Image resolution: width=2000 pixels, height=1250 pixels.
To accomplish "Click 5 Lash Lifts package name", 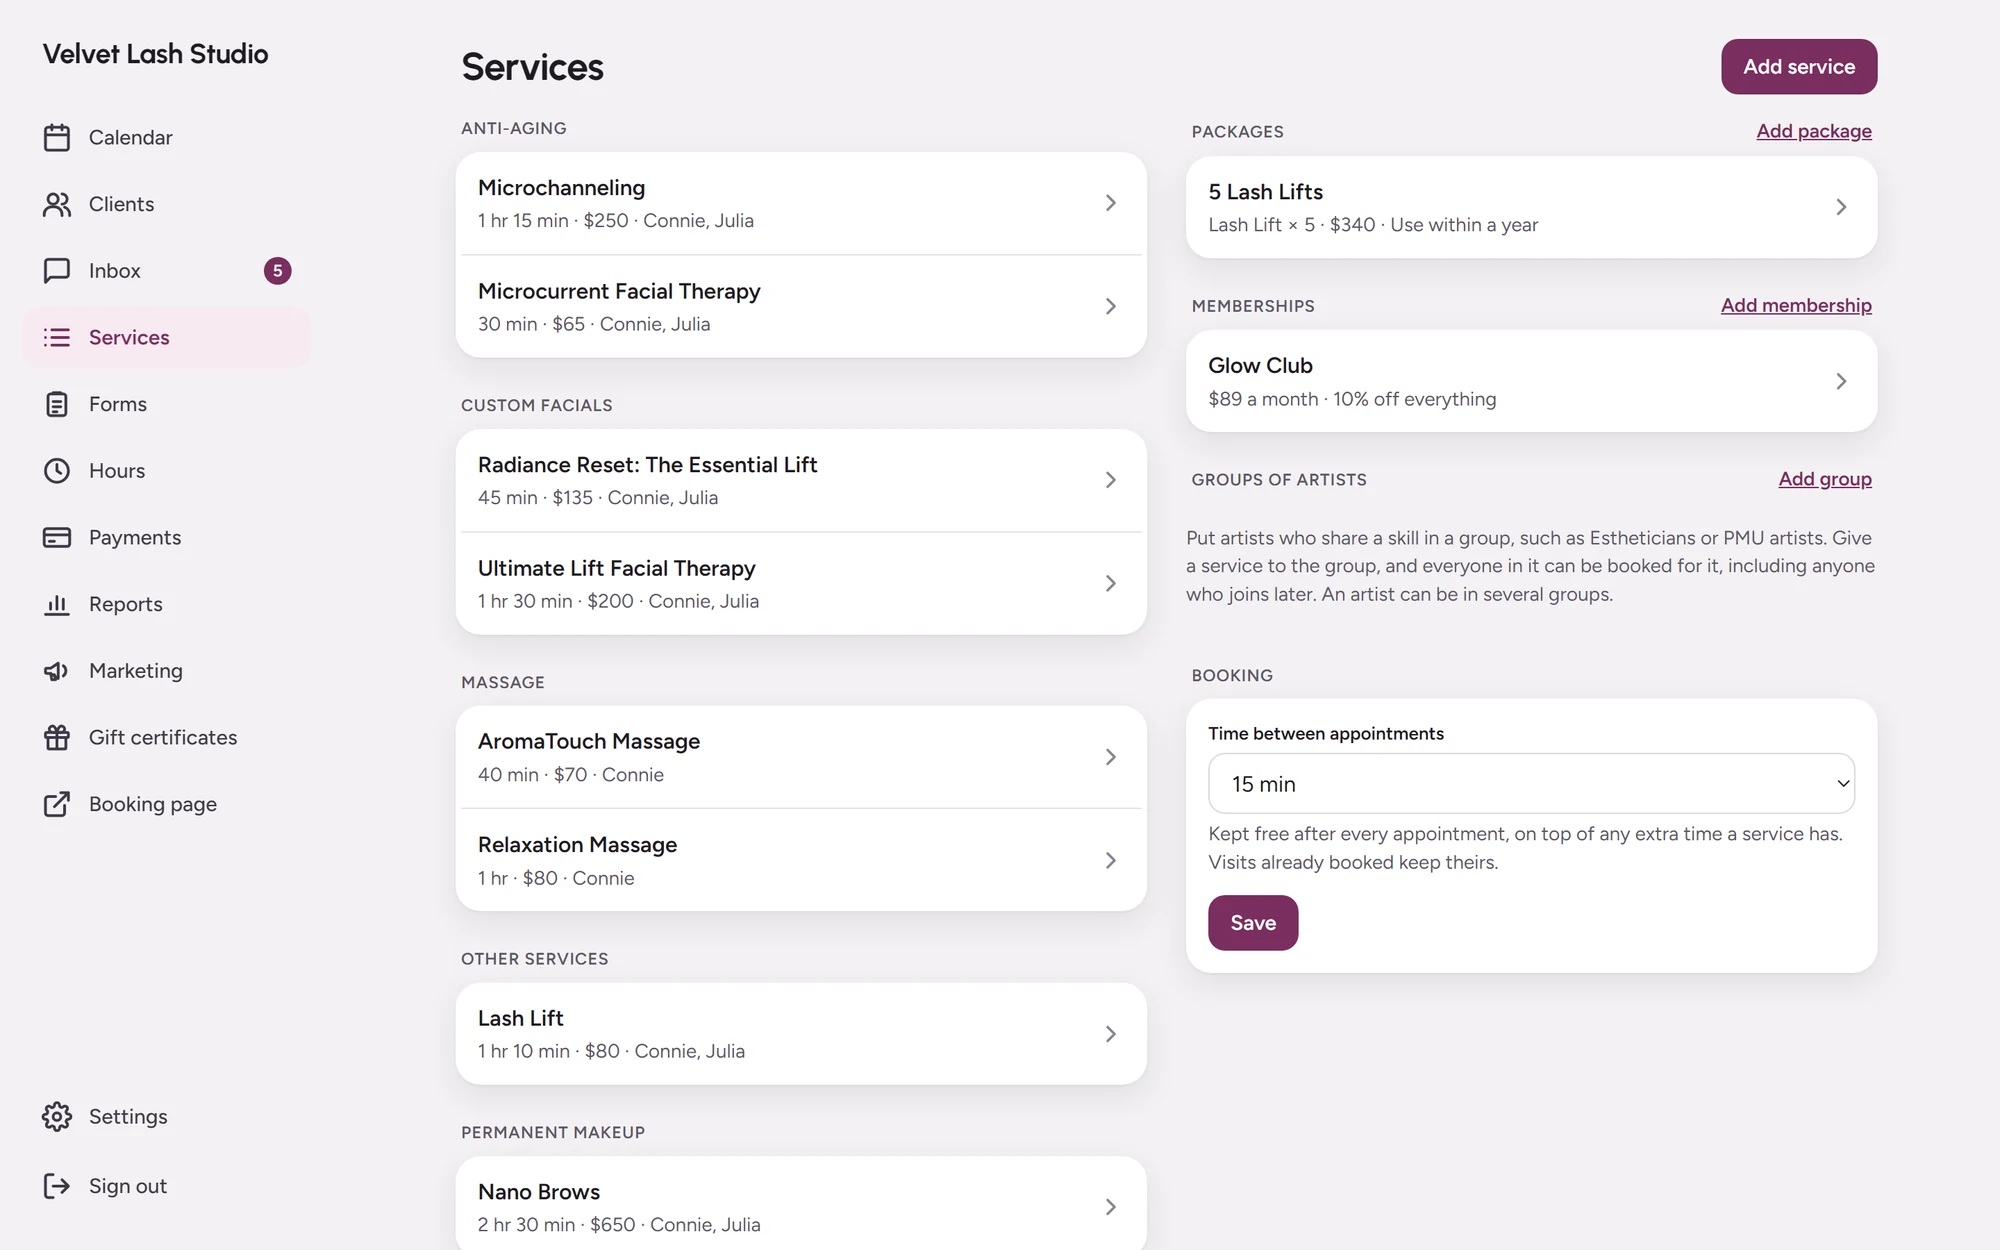I will 1265,192.
